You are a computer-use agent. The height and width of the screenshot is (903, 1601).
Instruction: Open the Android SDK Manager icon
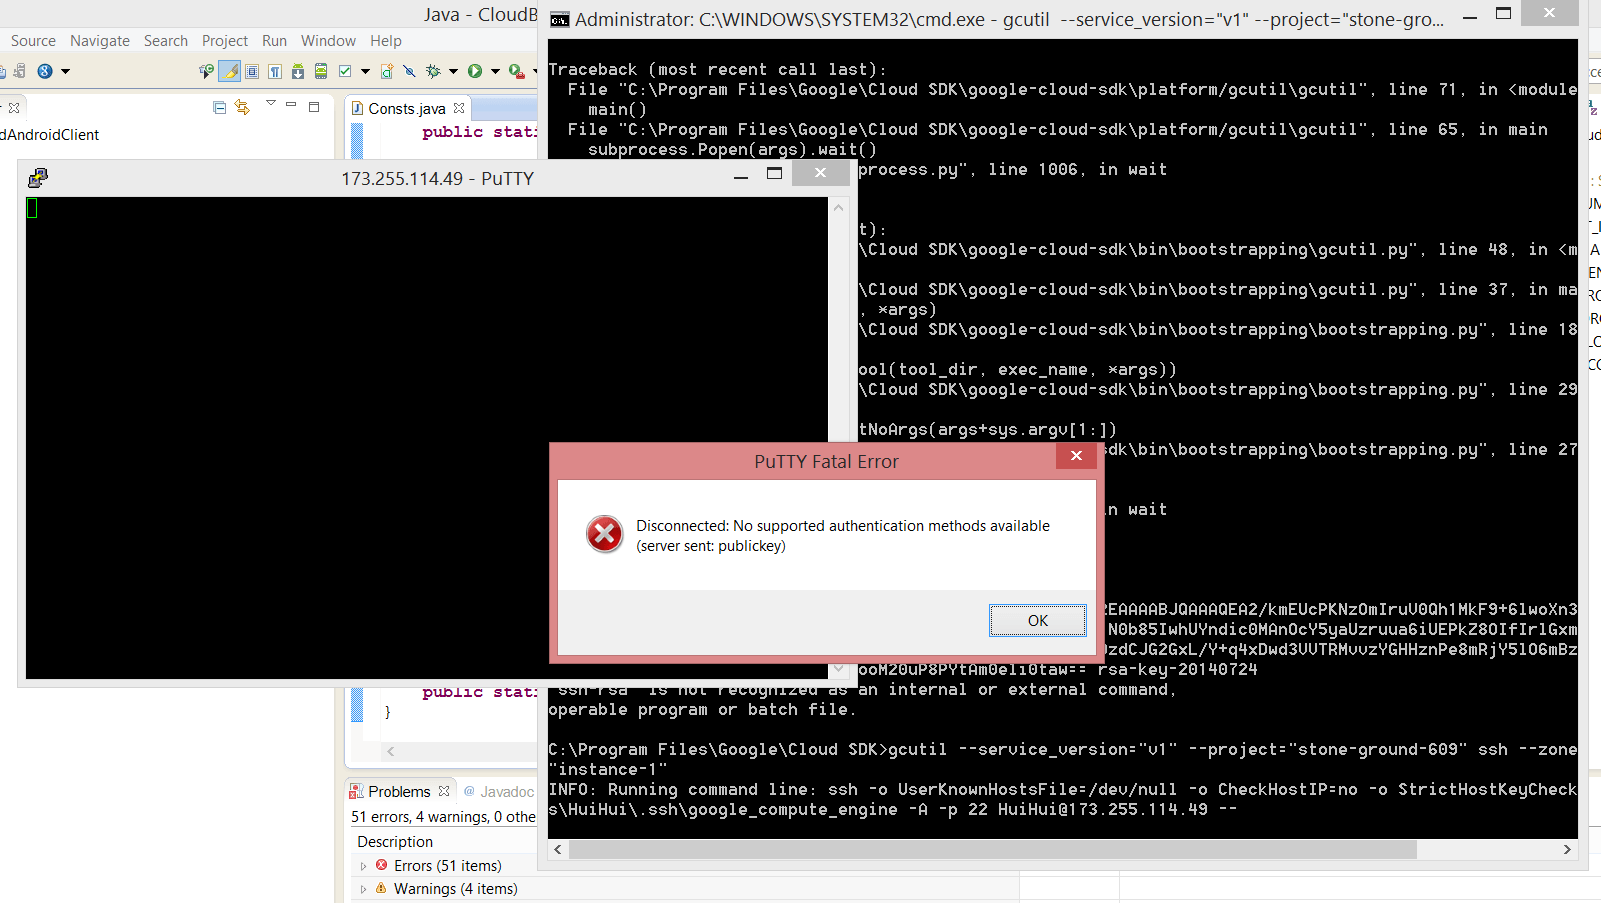pyautogui.click(x=298, y=71)
